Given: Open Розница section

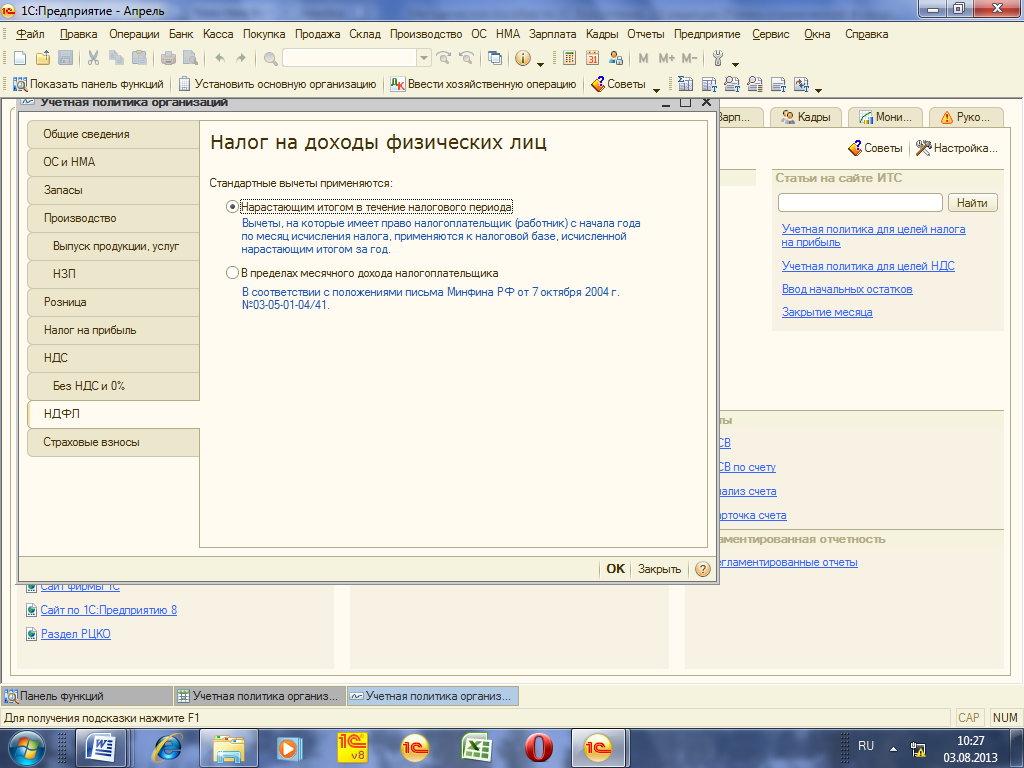Looking at the screenshot, I should click(114, 302).
